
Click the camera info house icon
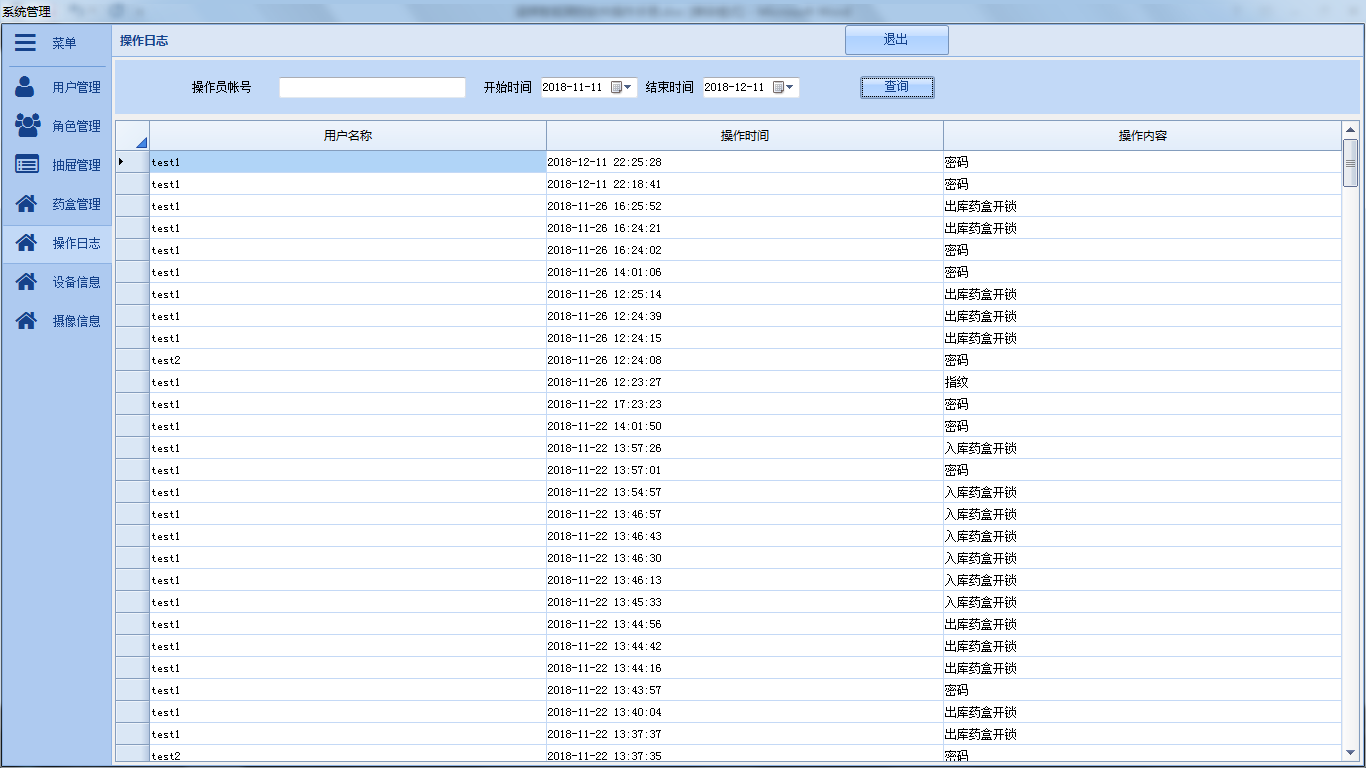click(x=27, y=321)
